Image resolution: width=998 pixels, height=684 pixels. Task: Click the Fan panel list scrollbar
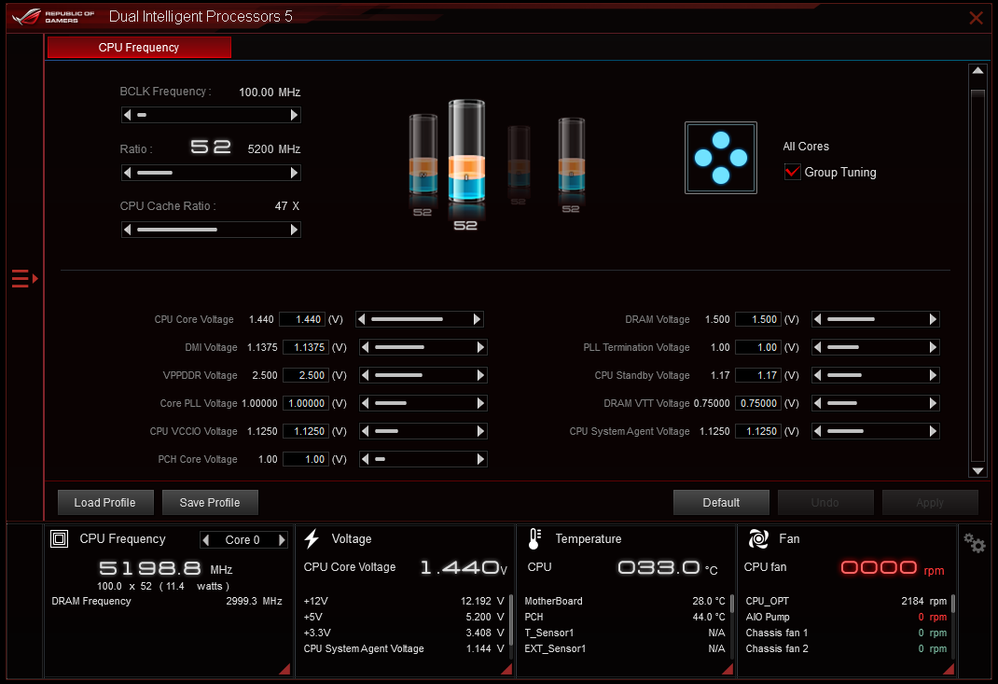(953, 603)
